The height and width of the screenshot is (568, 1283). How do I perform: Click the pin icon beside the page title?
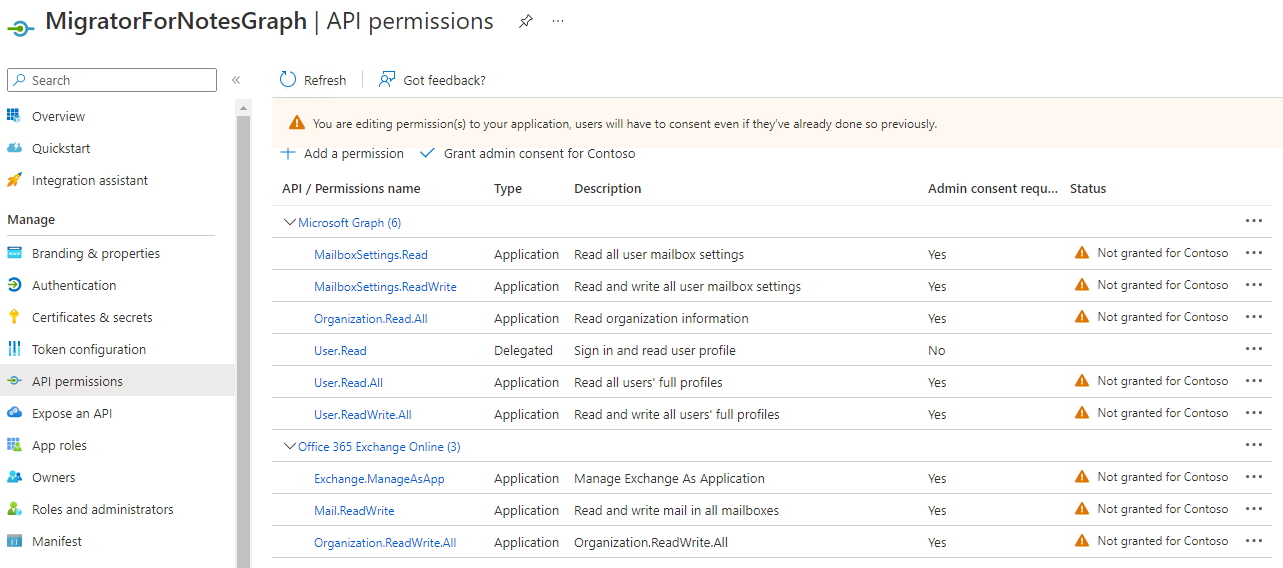point(526,21)
